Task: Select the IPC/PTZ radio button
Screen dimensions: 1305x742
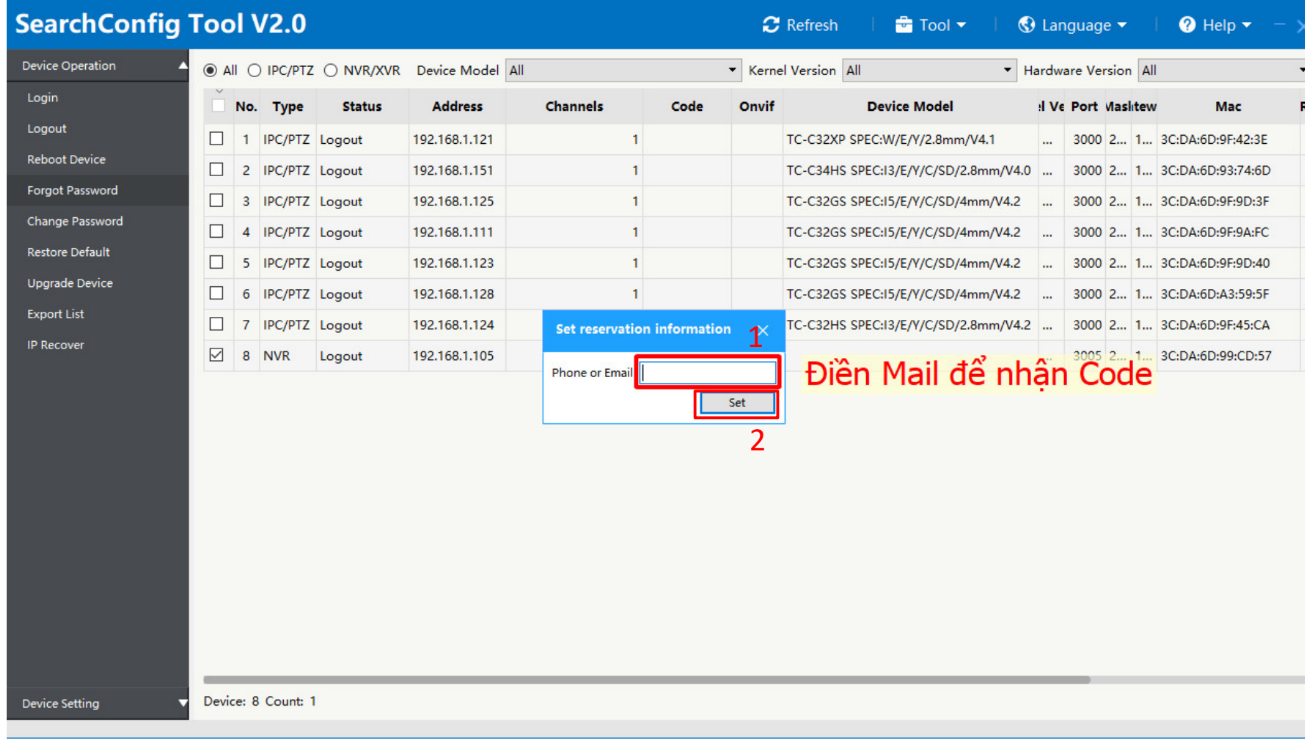Action: point(255,71)
